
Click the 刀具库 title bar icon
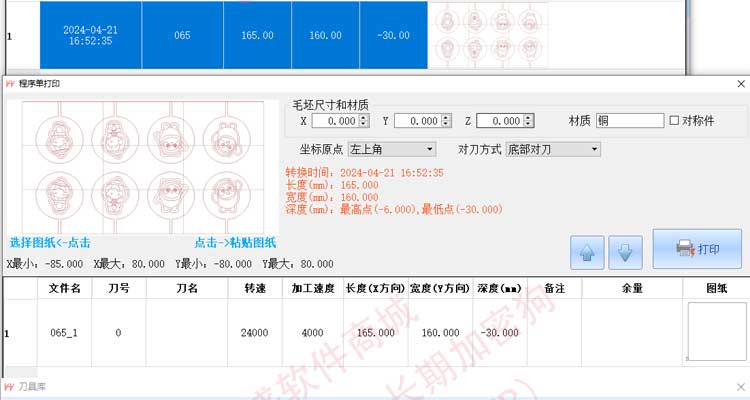click(x=10, y=387)
